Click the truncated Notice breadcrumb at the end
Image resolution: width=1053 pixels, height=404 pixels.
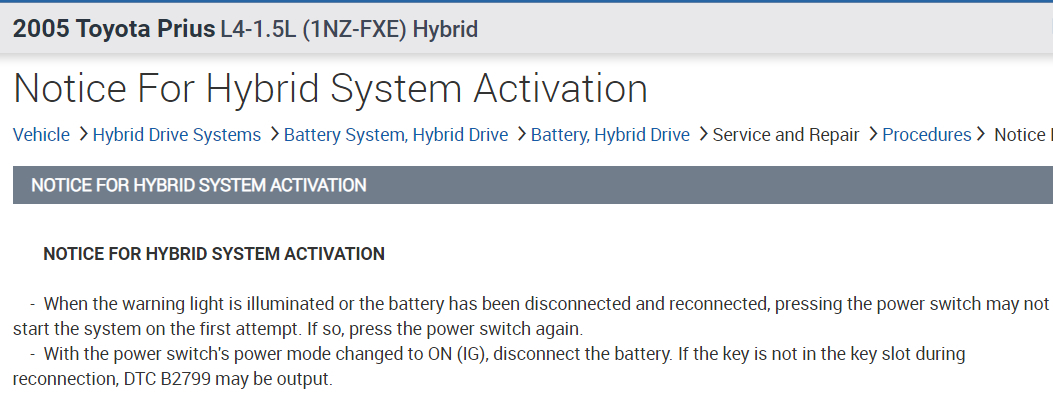tap(1022, 135)
